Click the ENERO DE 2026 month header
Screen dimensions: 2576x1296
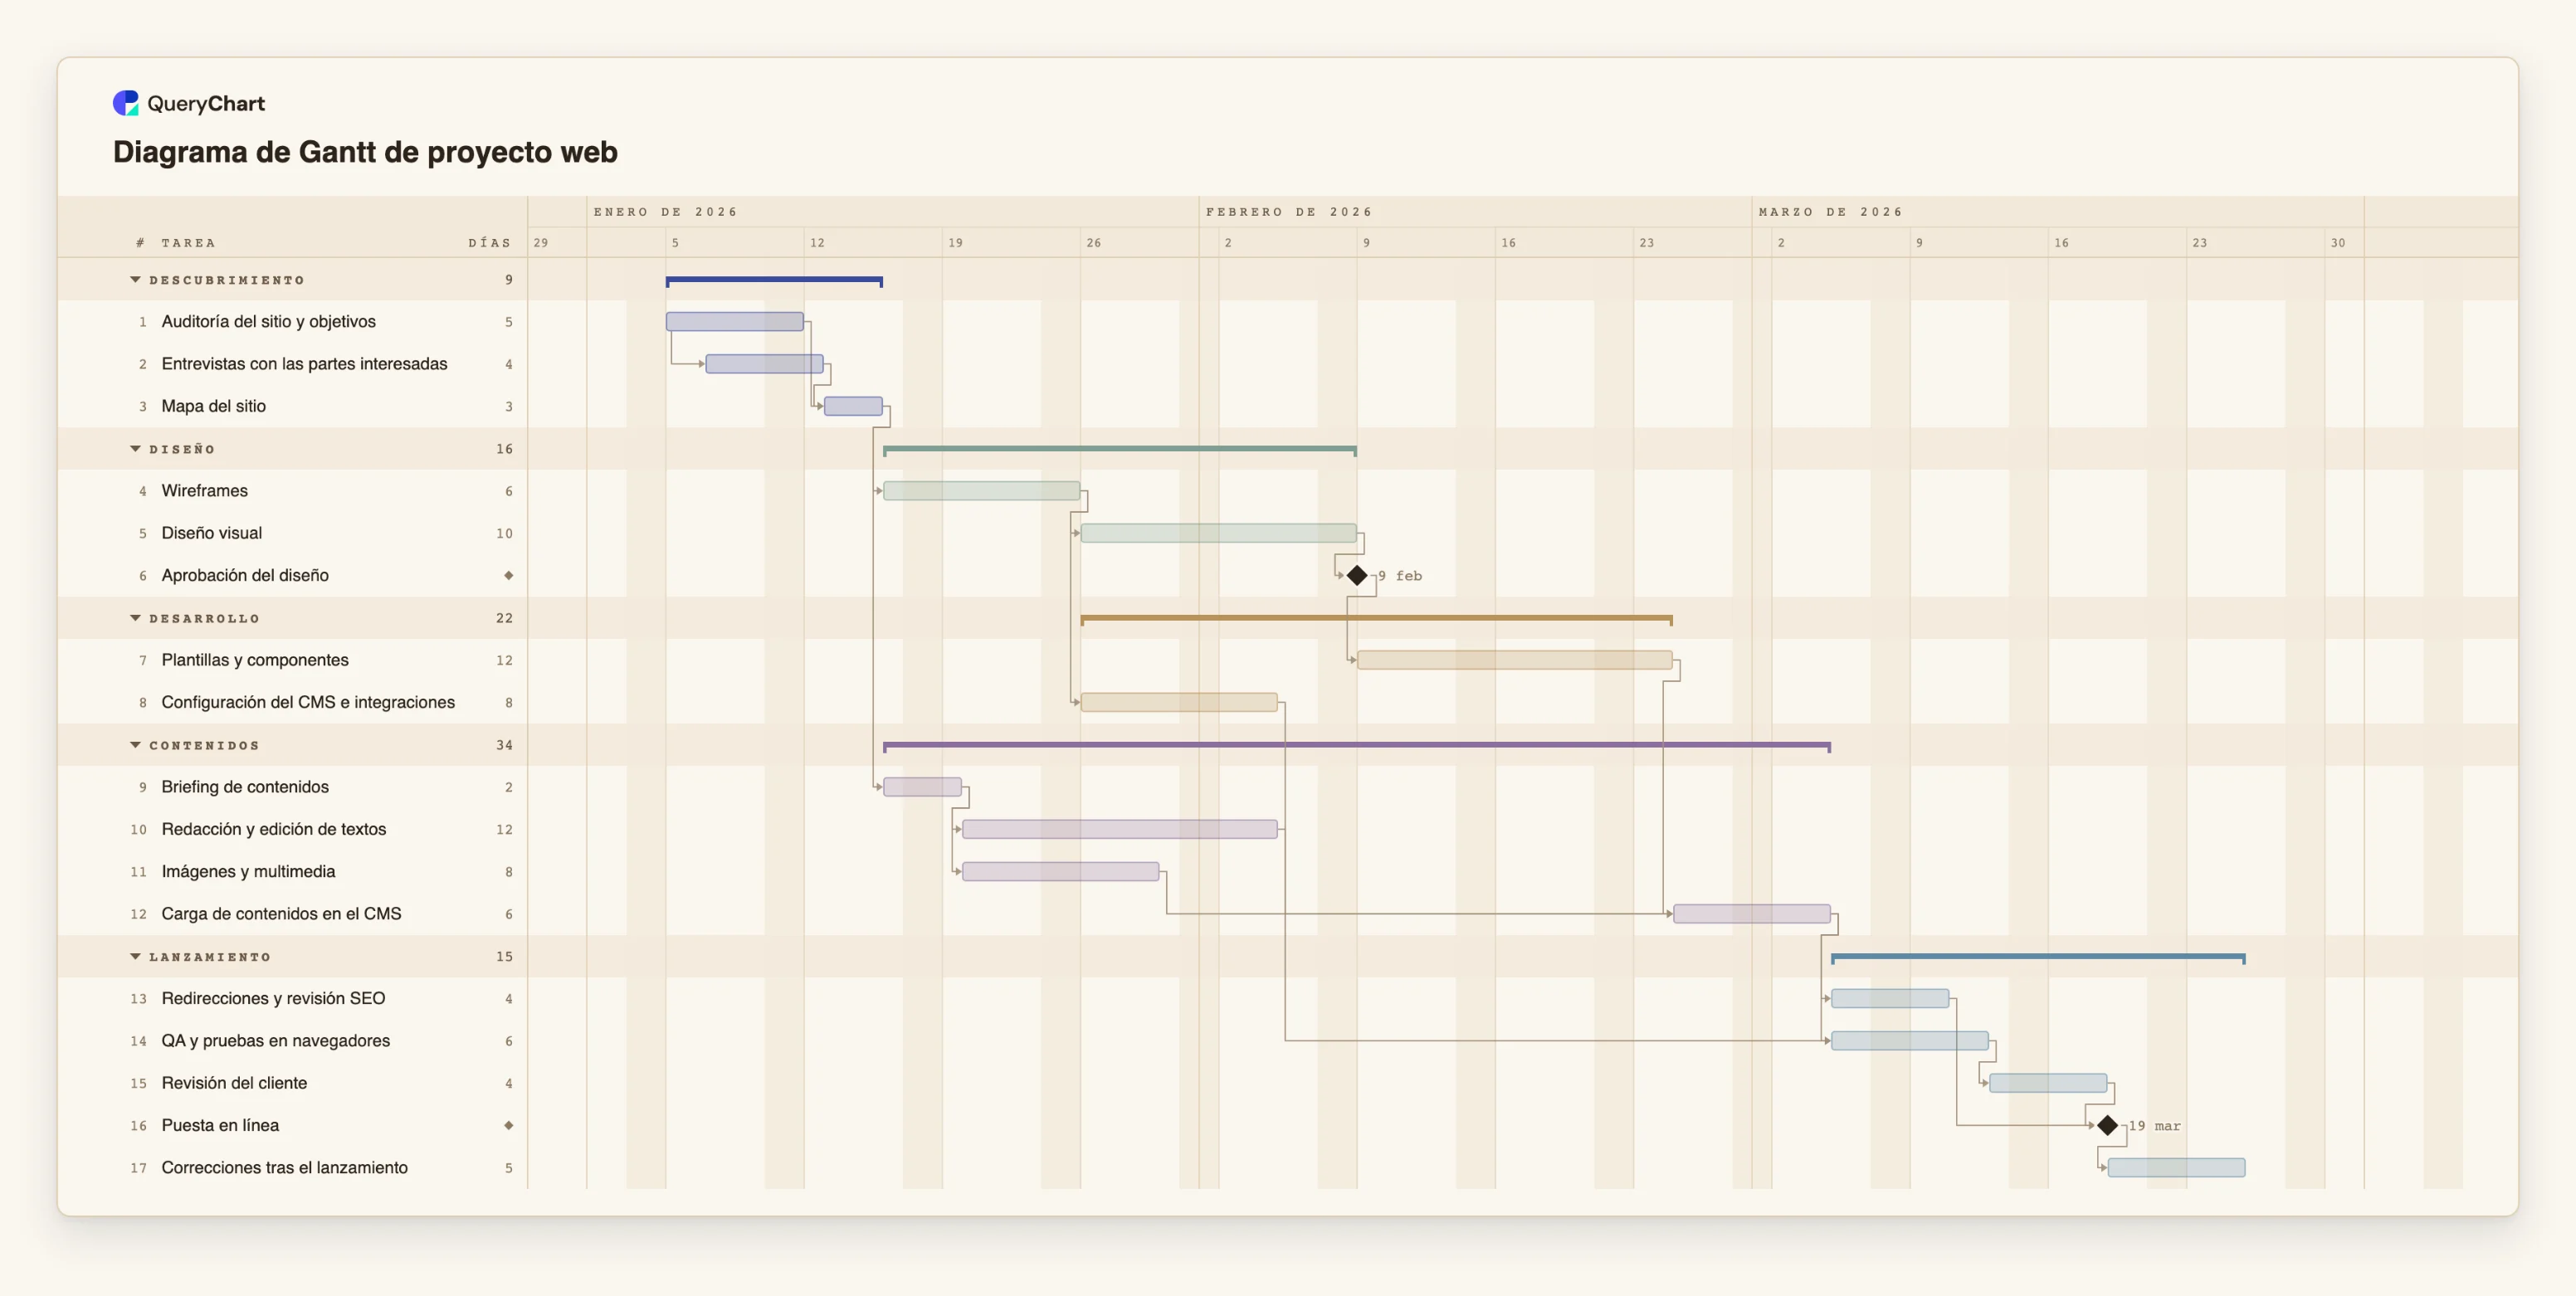[665, 212]
